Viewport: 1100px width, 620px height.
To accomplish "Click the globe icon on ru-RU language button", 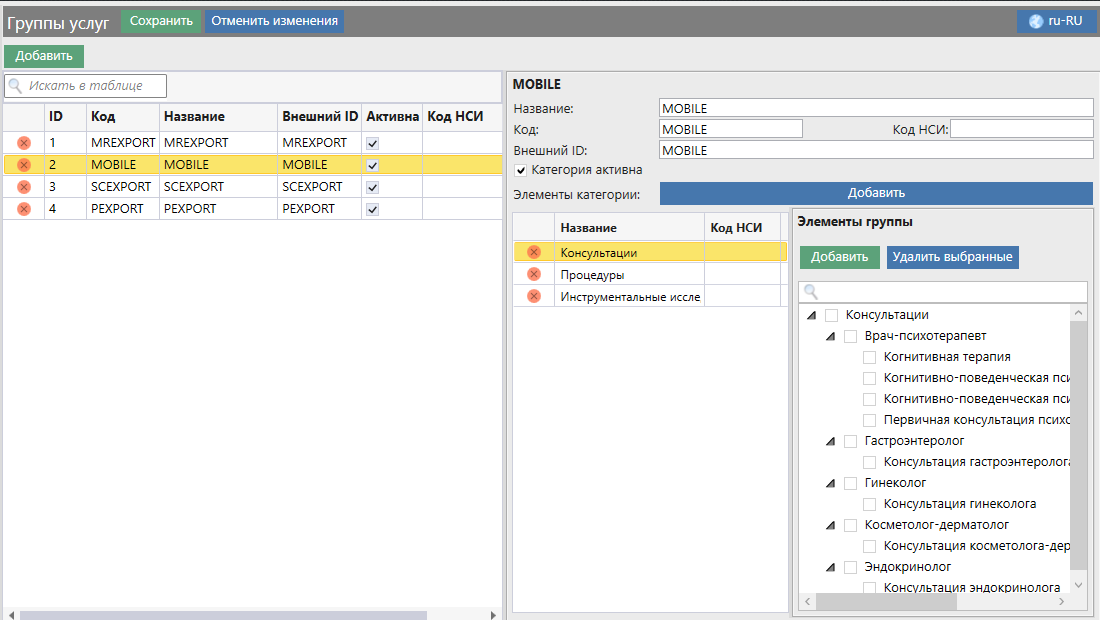I will (1036, 21).
